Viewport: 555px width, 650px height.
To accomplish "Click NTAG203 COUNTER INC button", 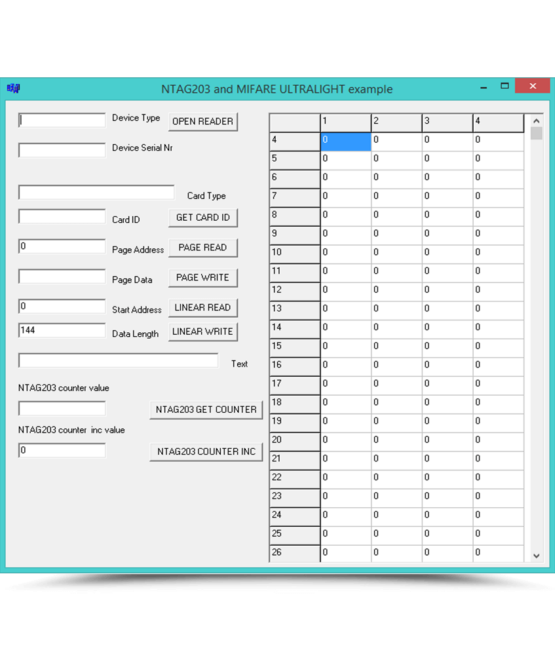I will tap(206, 451).
